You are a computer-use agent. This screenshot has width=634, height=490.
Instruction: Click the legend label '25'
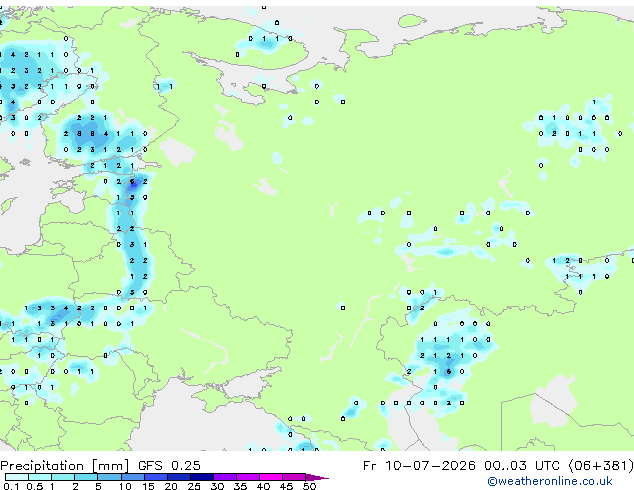click(194, 486)
